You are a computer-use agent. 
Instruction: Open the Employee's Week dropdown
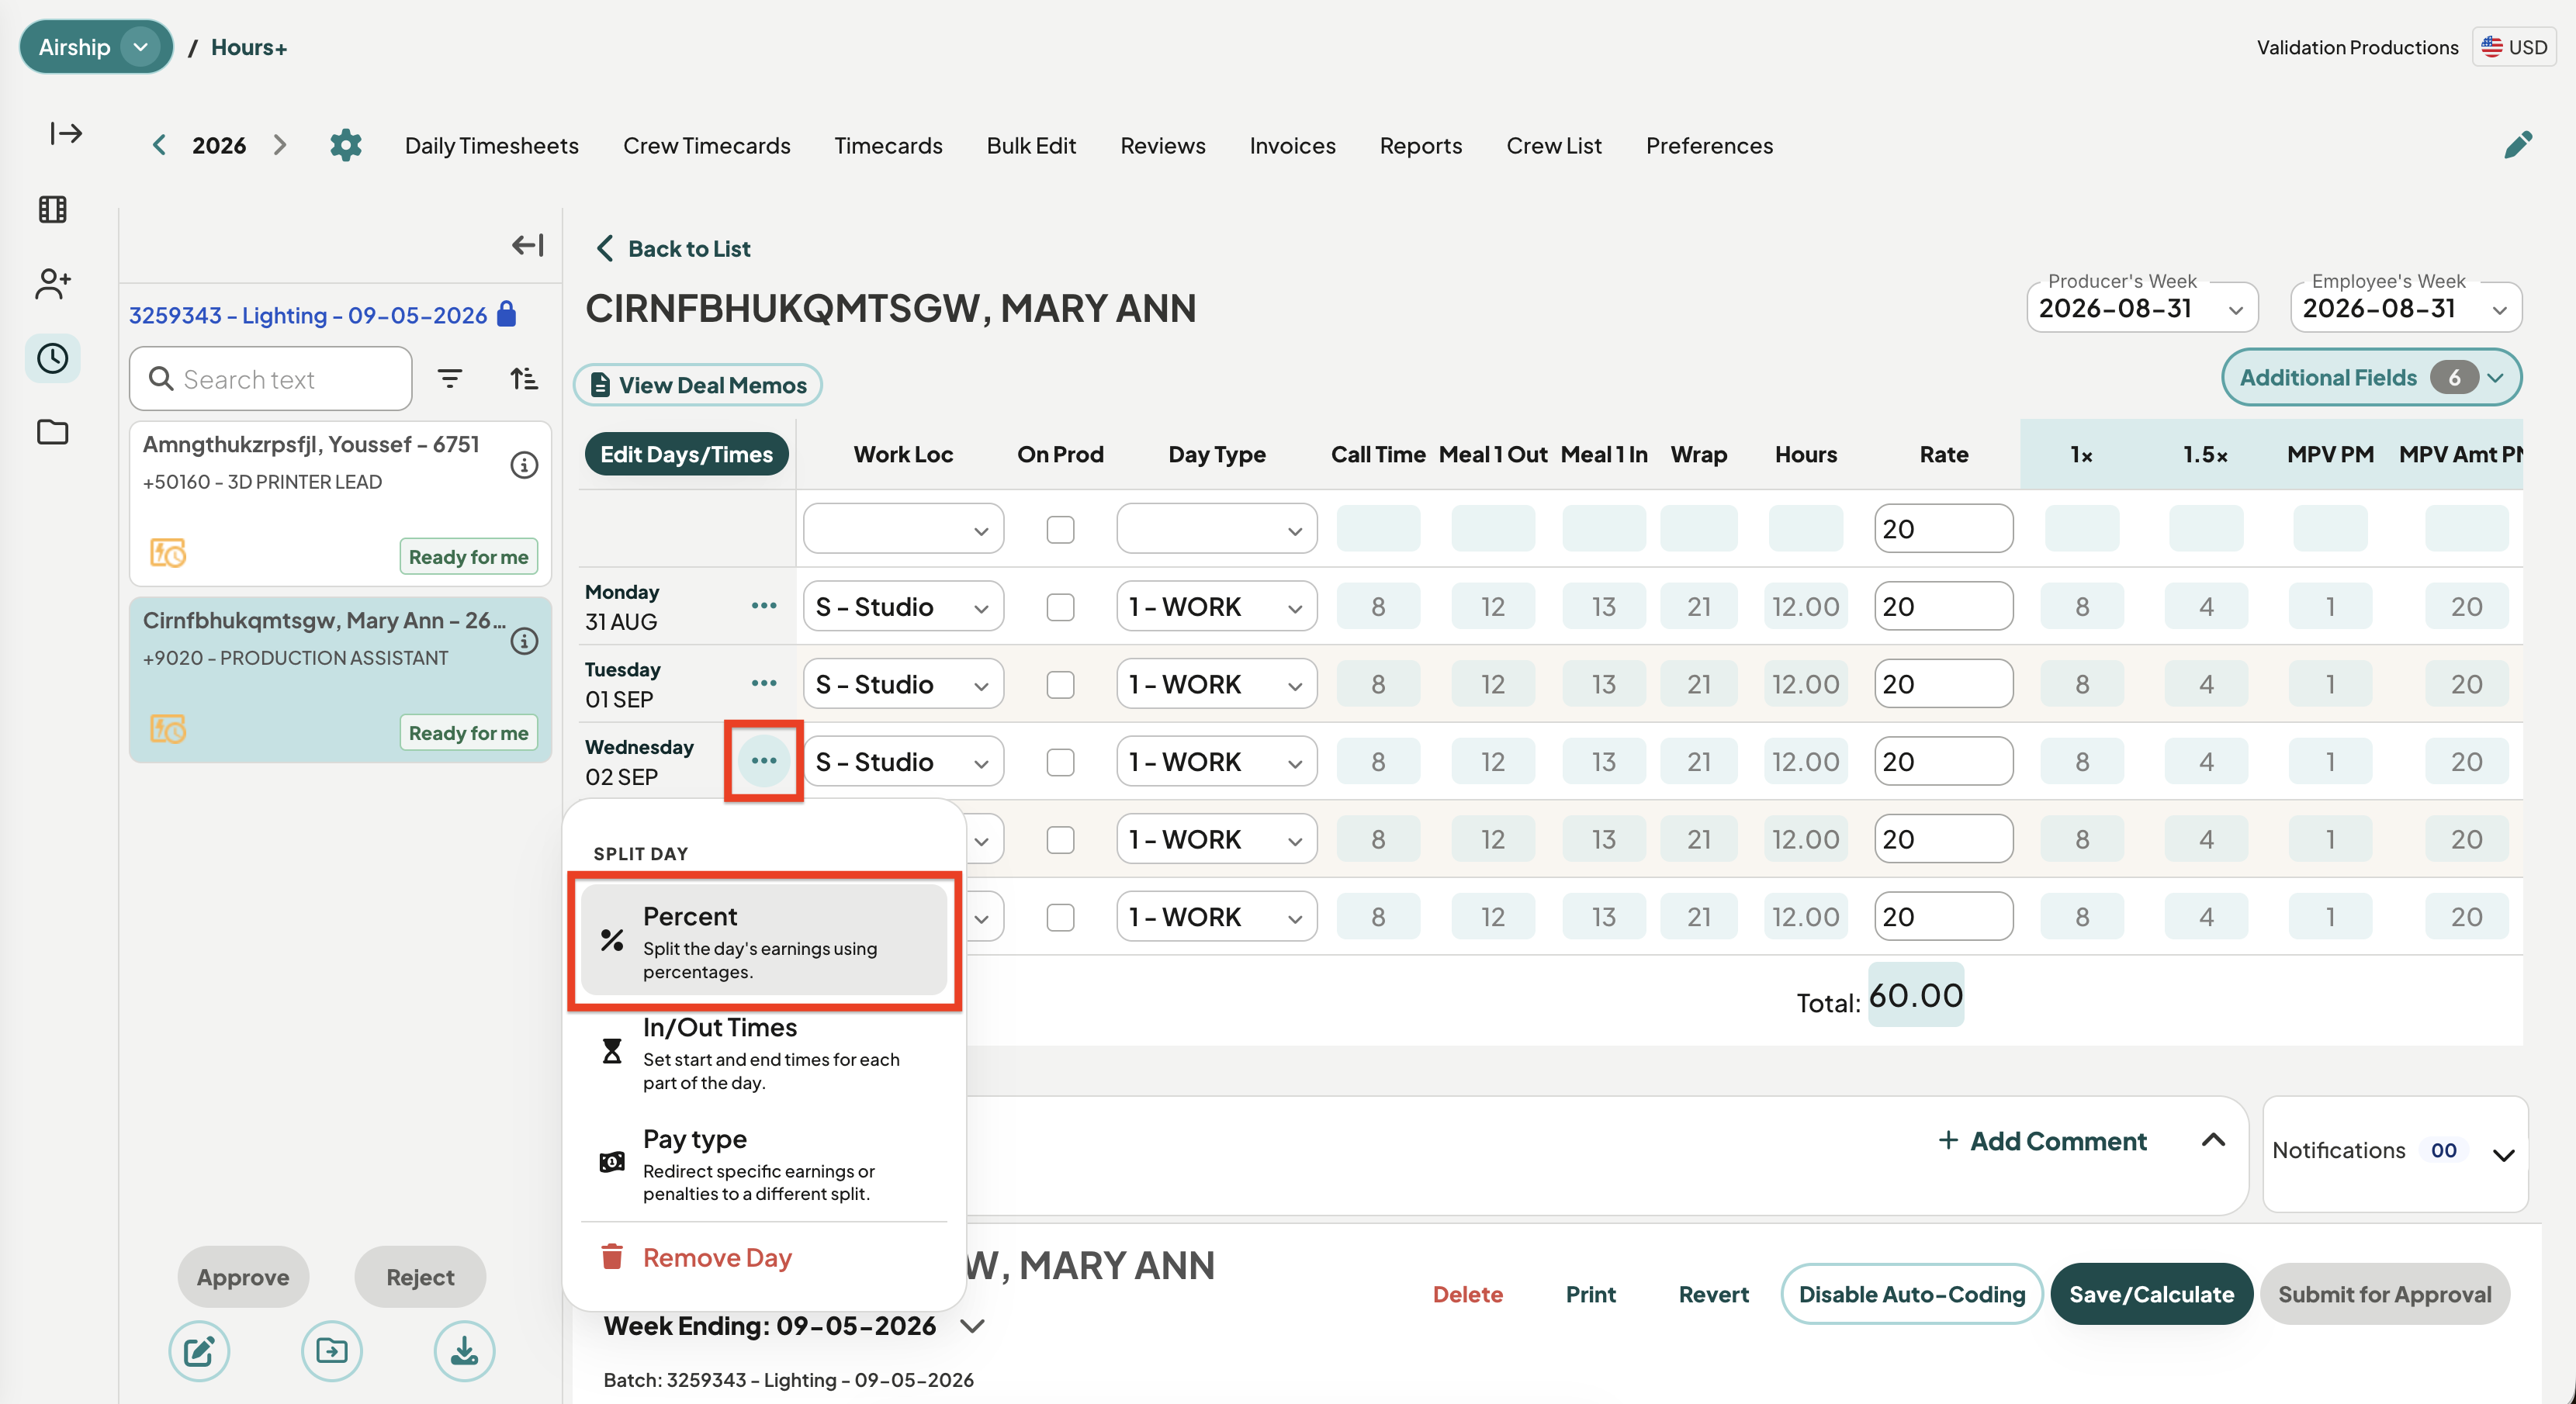click(2405, 308)
